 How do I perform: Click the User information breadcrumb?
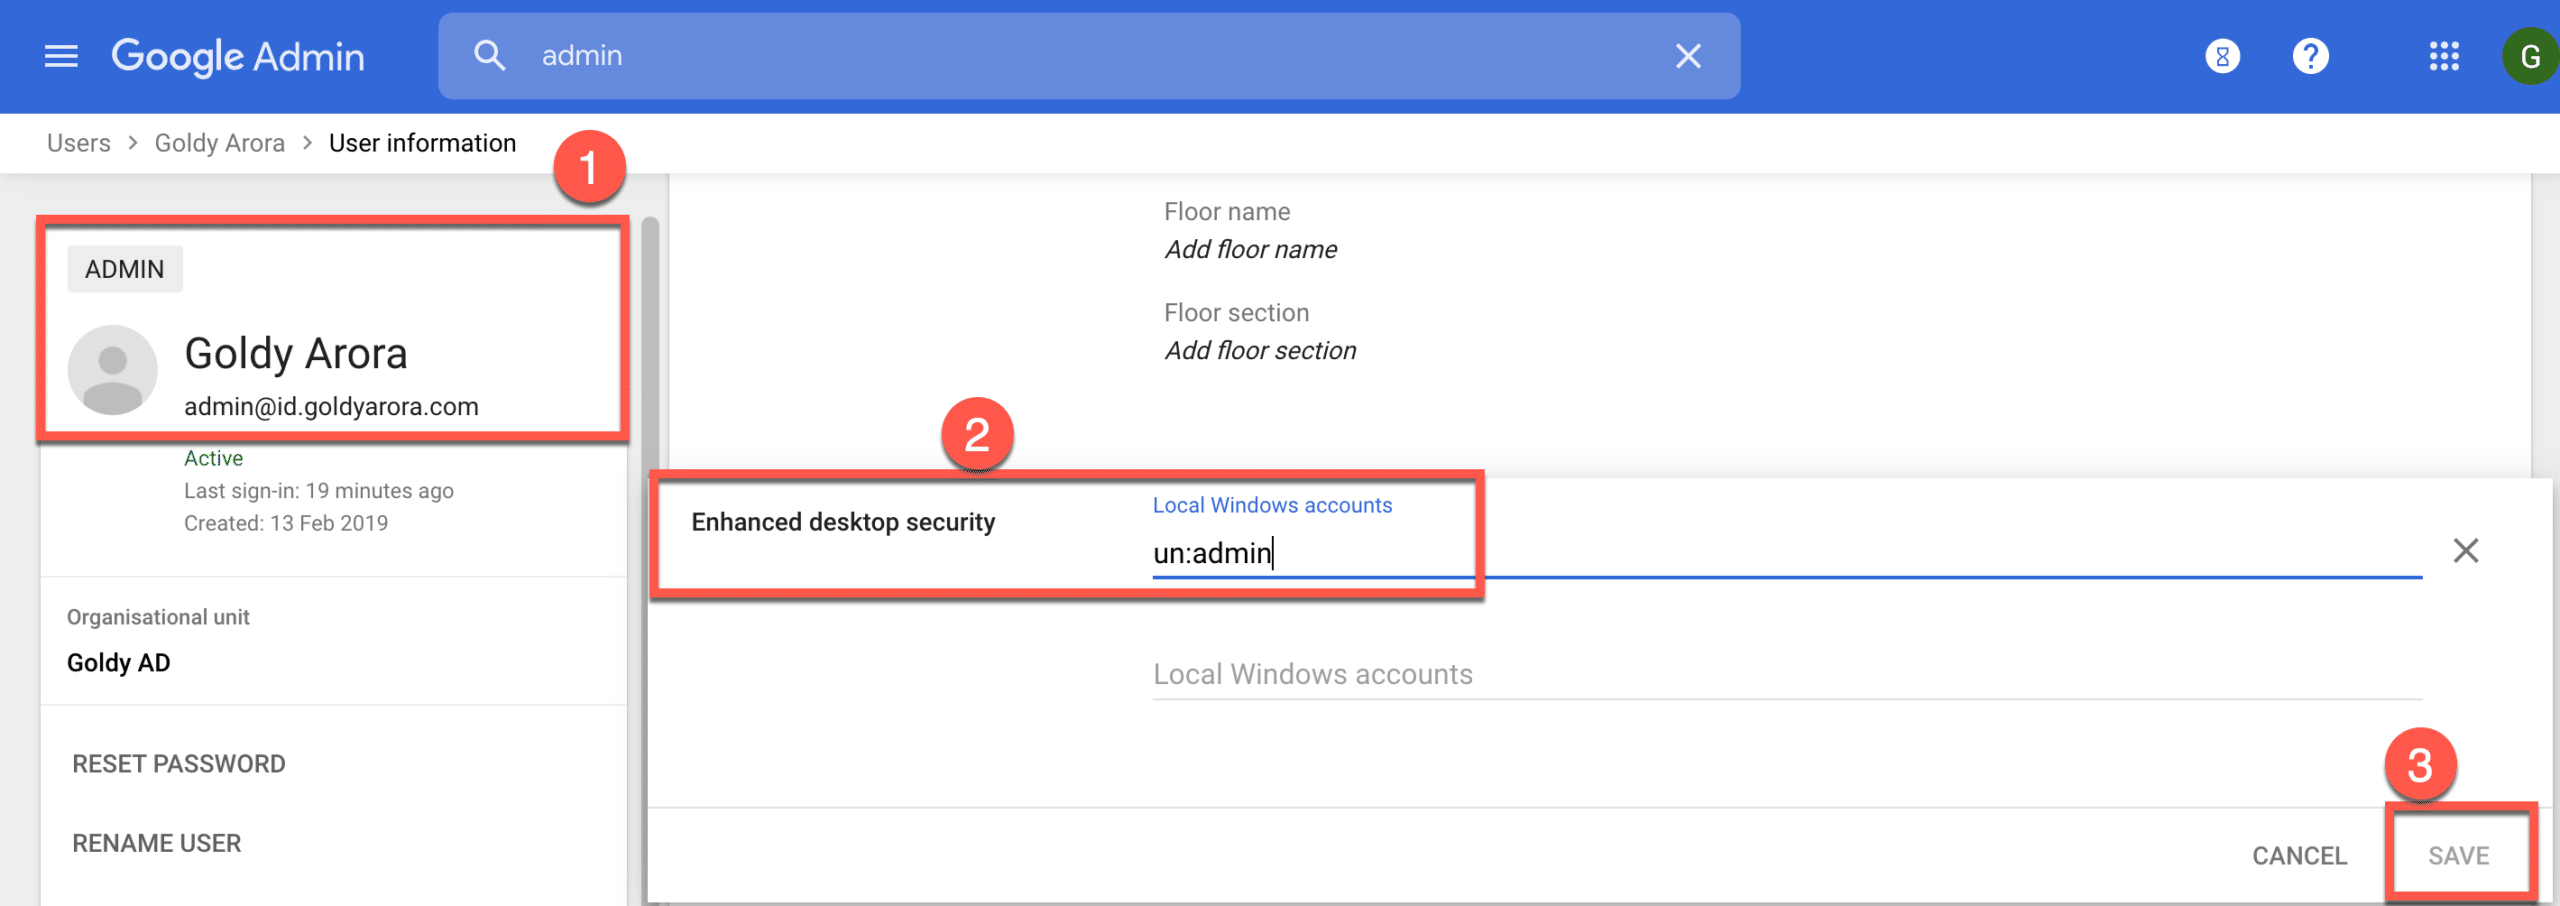pyautogui.click(x=422, y=143)
